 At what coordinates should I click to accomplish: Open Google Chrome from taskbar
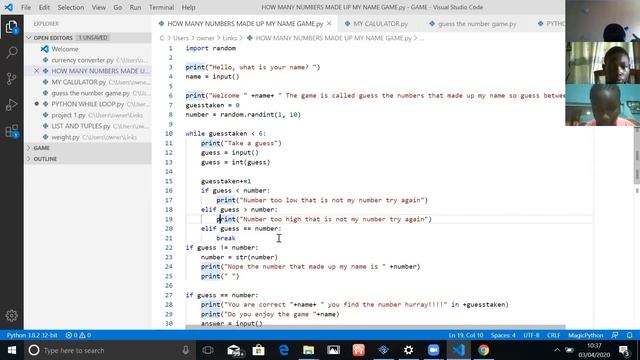click(x=484, y=350)
